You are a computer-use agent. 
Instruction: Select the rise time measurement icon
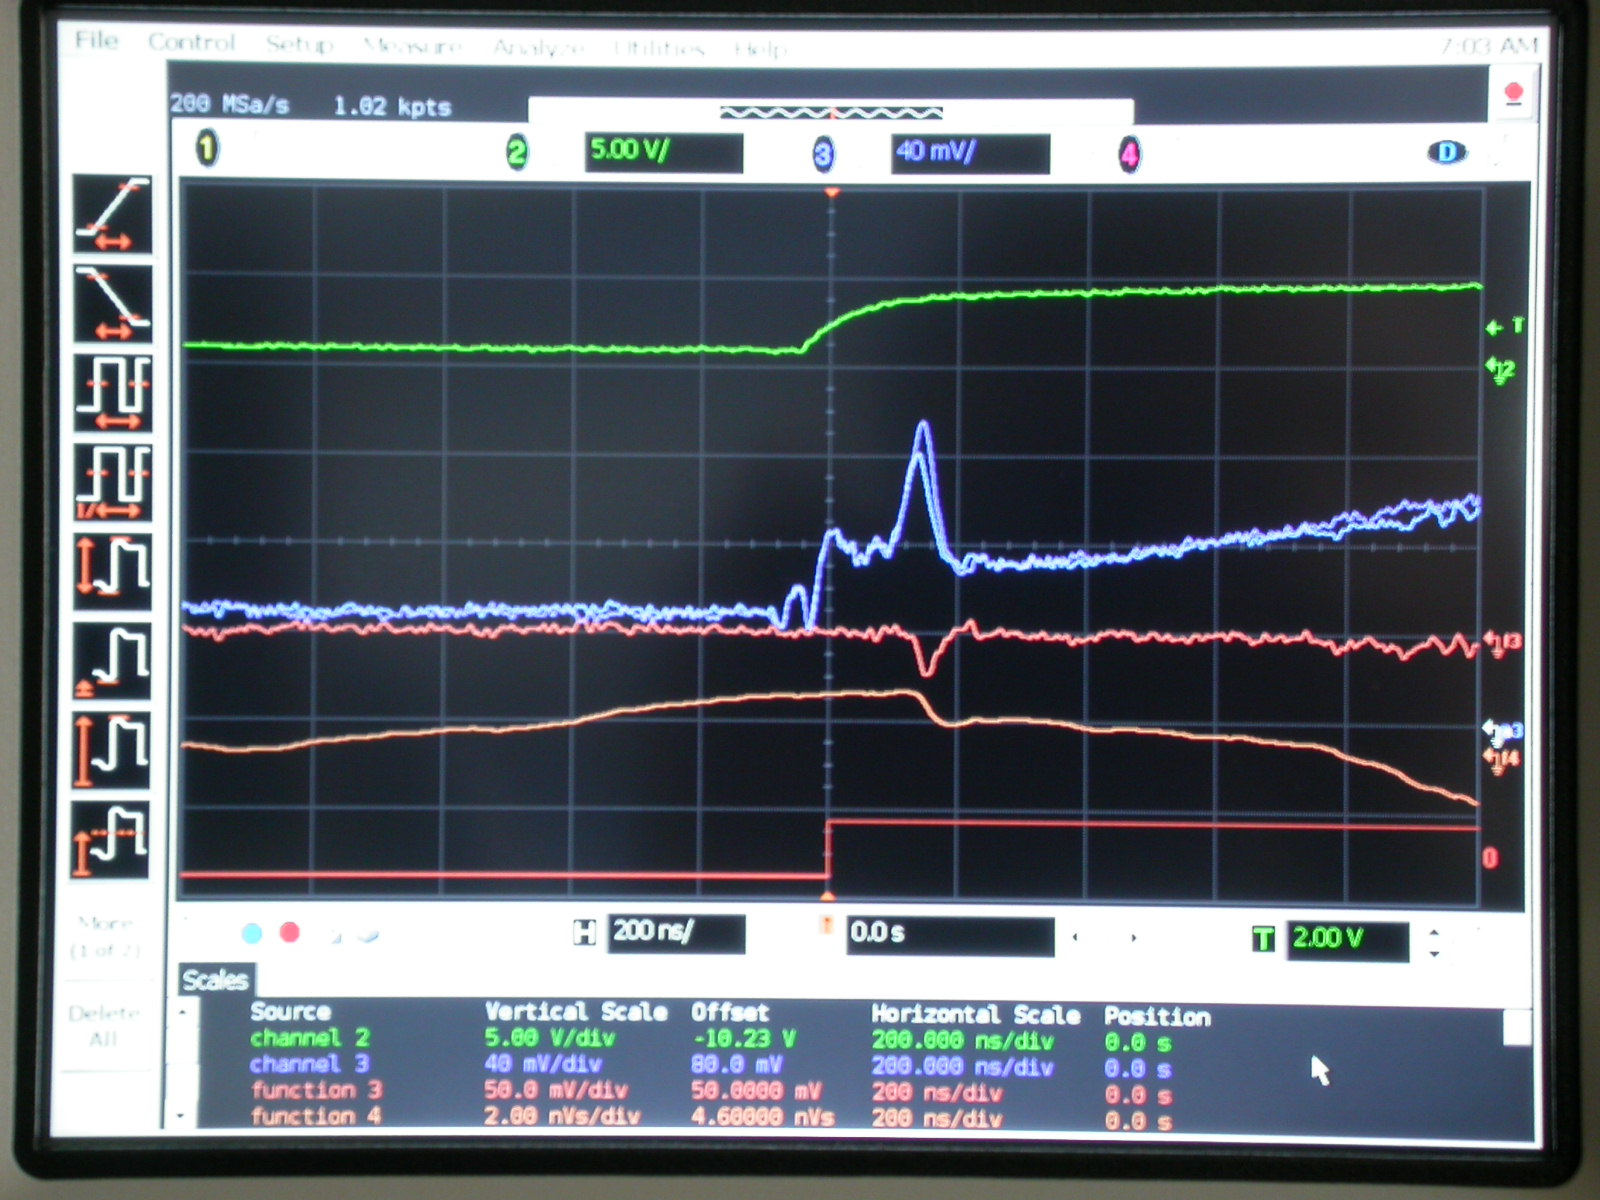tap(112, 214)
